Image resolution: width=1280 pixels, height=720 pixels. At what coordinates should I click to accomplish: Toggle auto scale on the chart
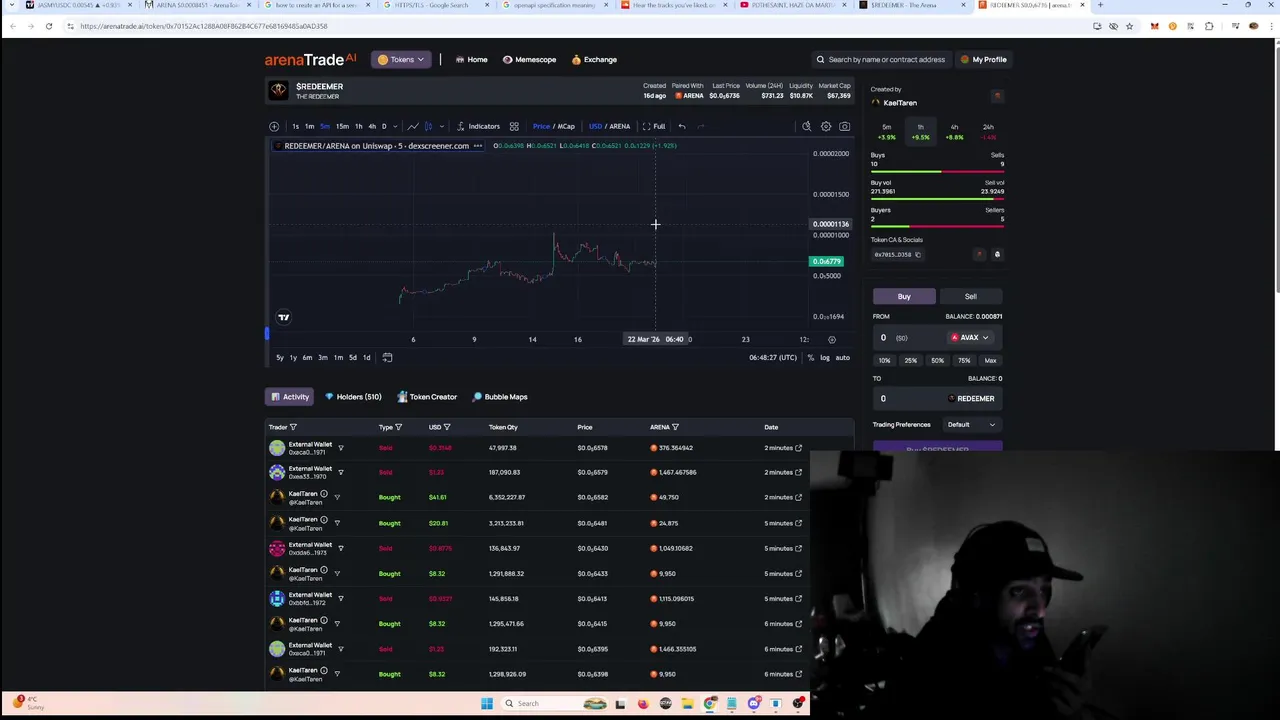coord(842,357)
